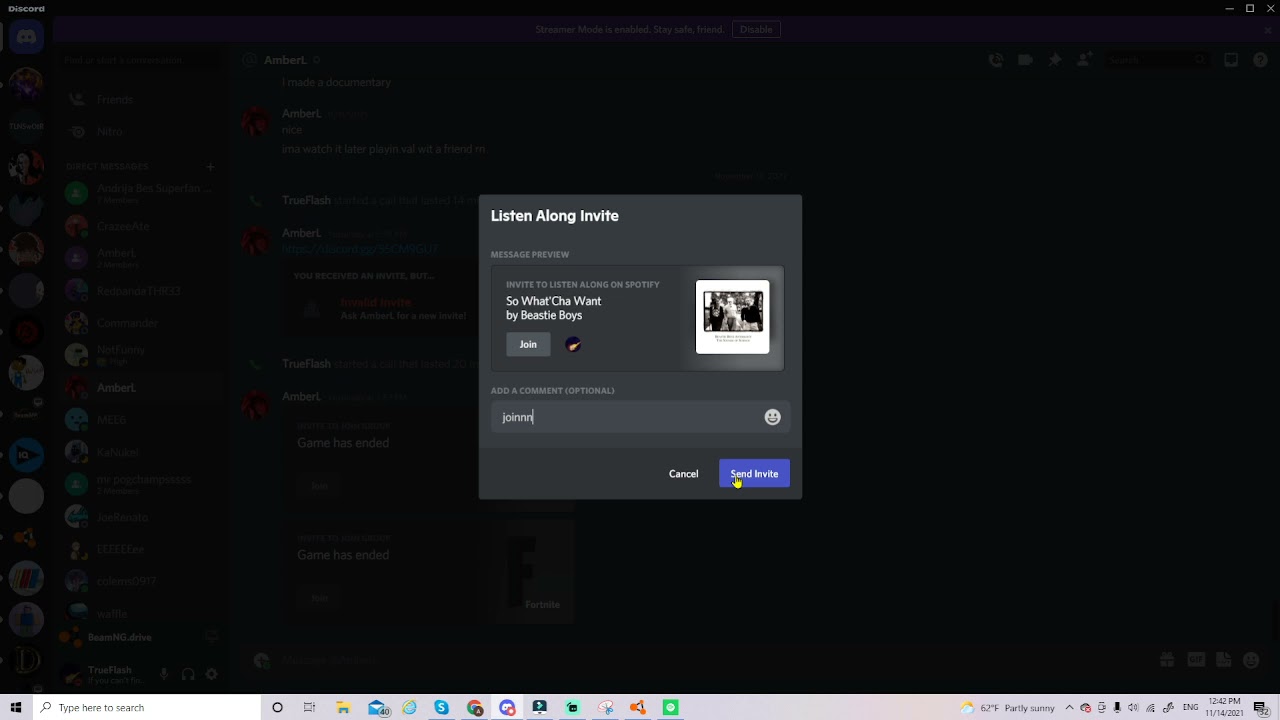Open the Help icon

pos(1260,60)
